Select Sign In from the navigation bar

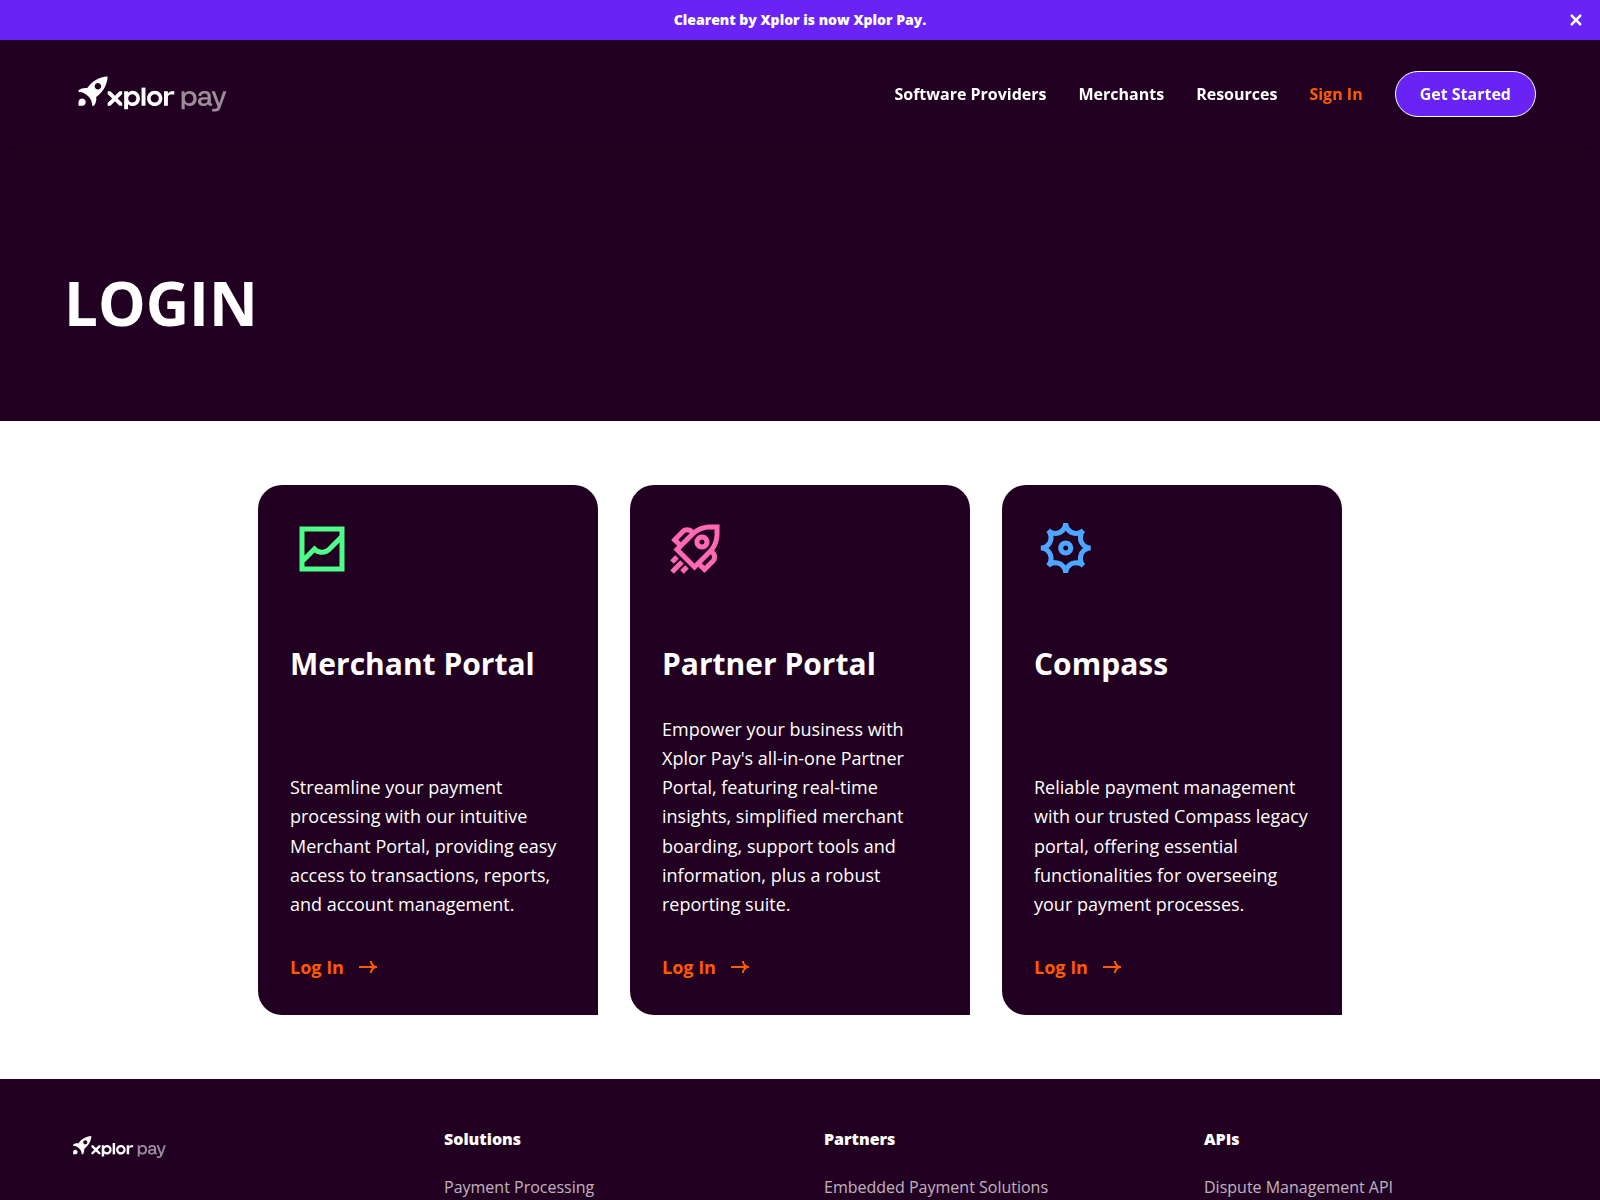pyautogui.click(x=1335, y=94)
